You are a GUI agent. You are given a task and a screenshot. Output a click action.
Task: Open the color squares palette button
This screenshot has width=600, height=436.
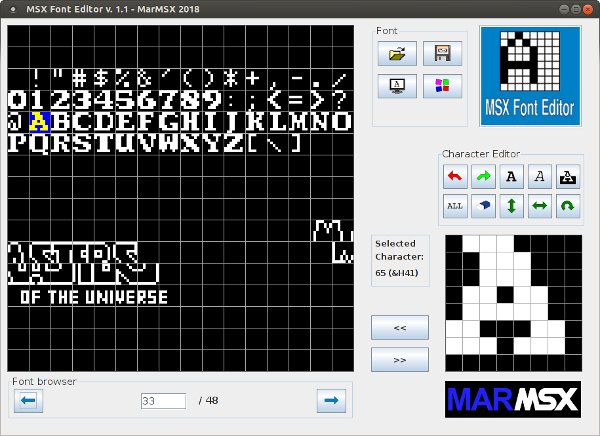click(442, 86)
